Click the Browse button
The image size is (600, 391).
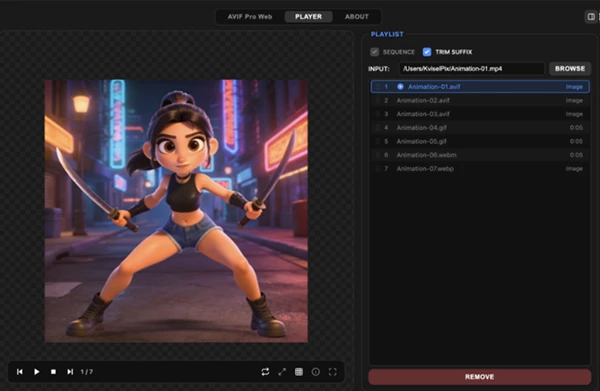coord(570,68)
